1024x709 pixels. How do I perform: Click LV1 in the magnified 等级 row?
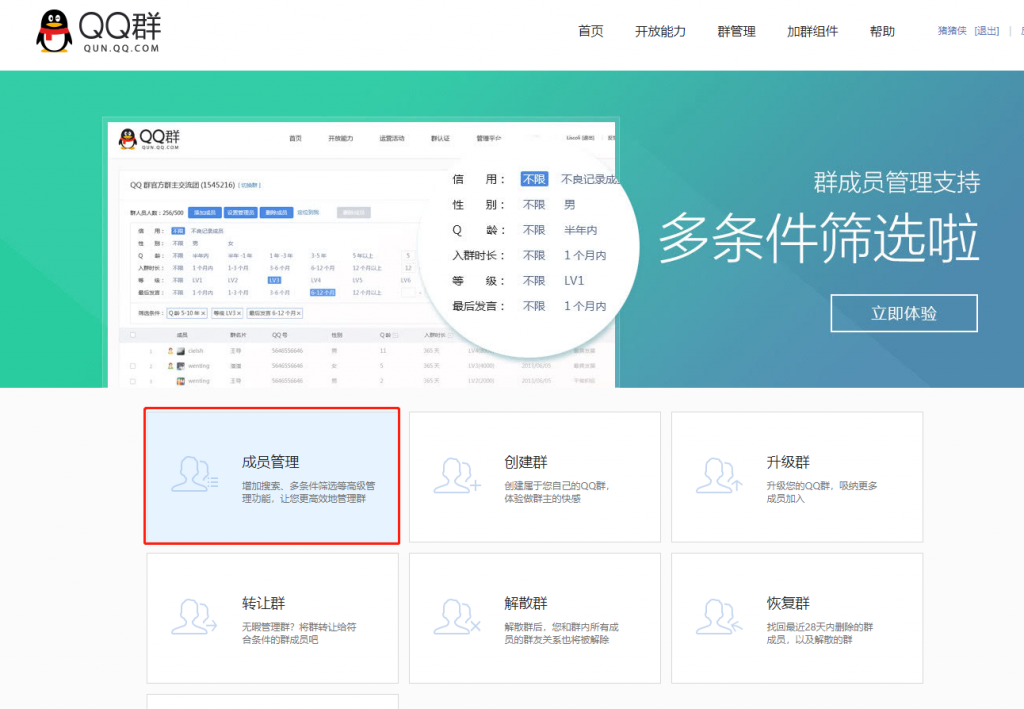tap(574, 281)
